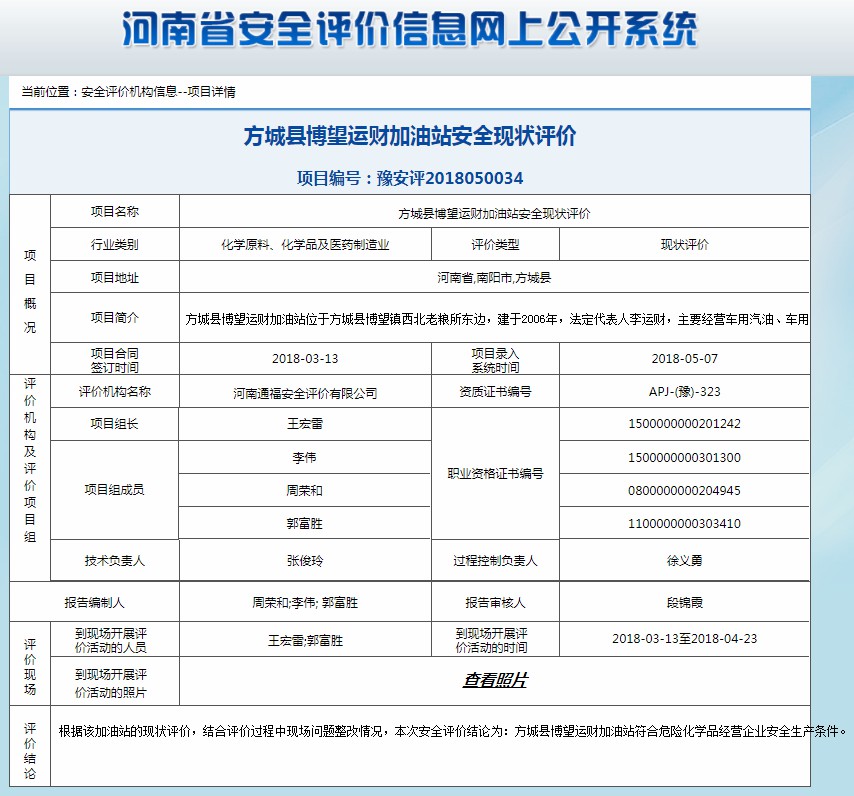Select member name 周荣和

305,491
